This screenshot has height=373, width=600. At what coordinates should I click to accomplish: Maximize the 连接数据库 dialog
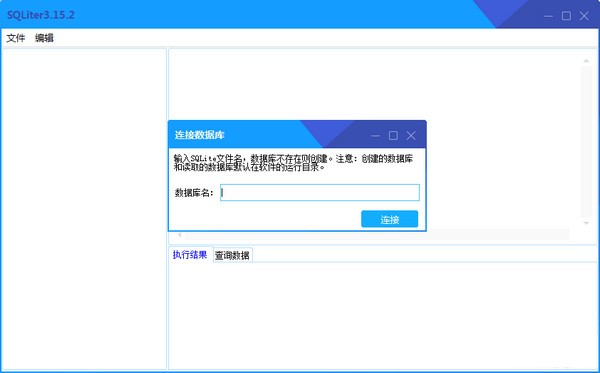(x=393, y=135)
